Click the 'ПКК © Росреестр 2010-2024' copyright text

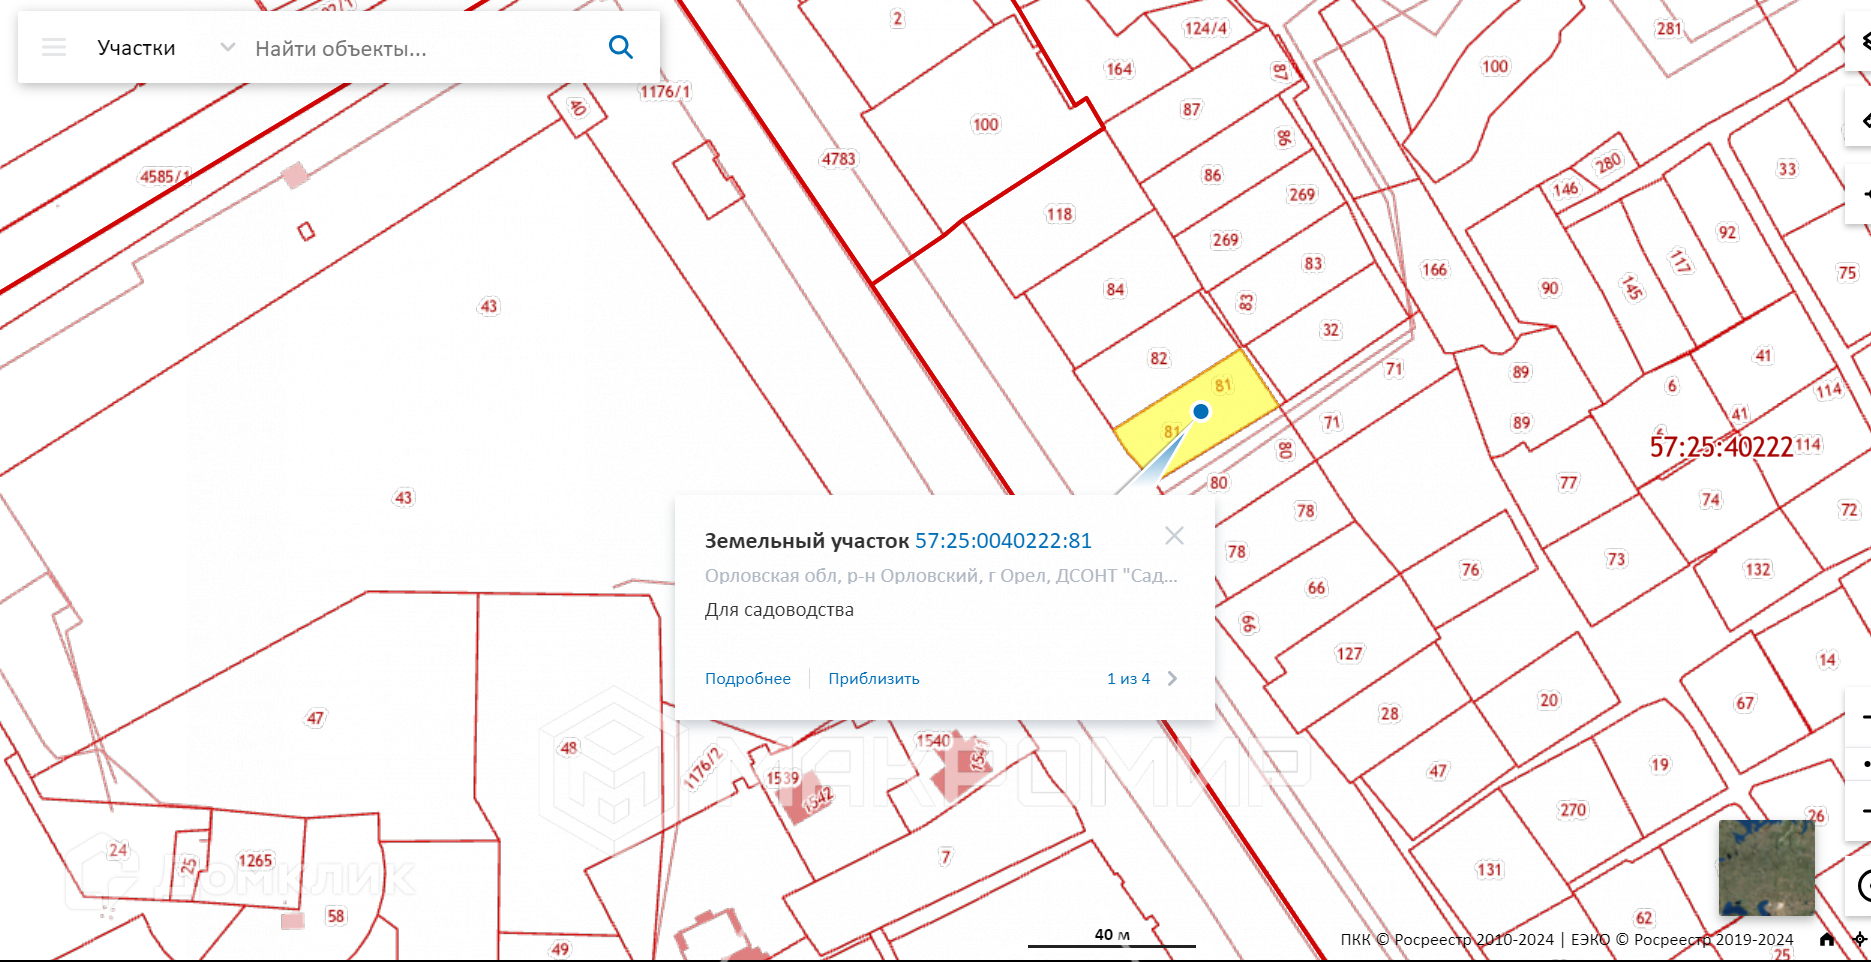(x=1447, y=940)
